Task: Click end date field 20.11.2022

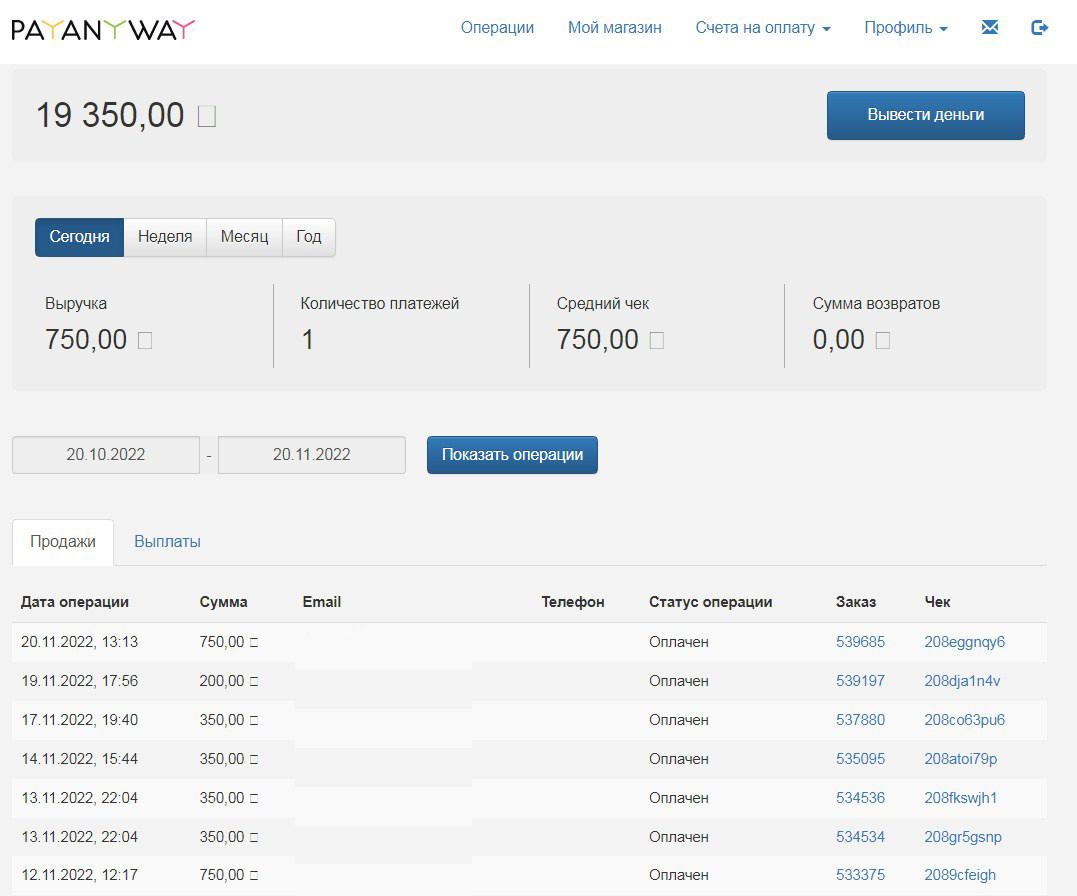Action: (312, 454)
